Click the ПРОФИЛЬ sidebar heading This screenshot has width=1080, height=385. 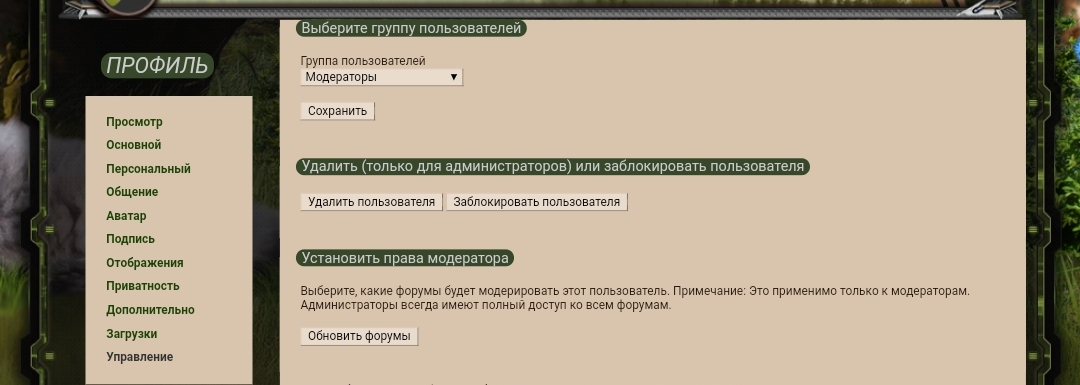click(157, 65)
